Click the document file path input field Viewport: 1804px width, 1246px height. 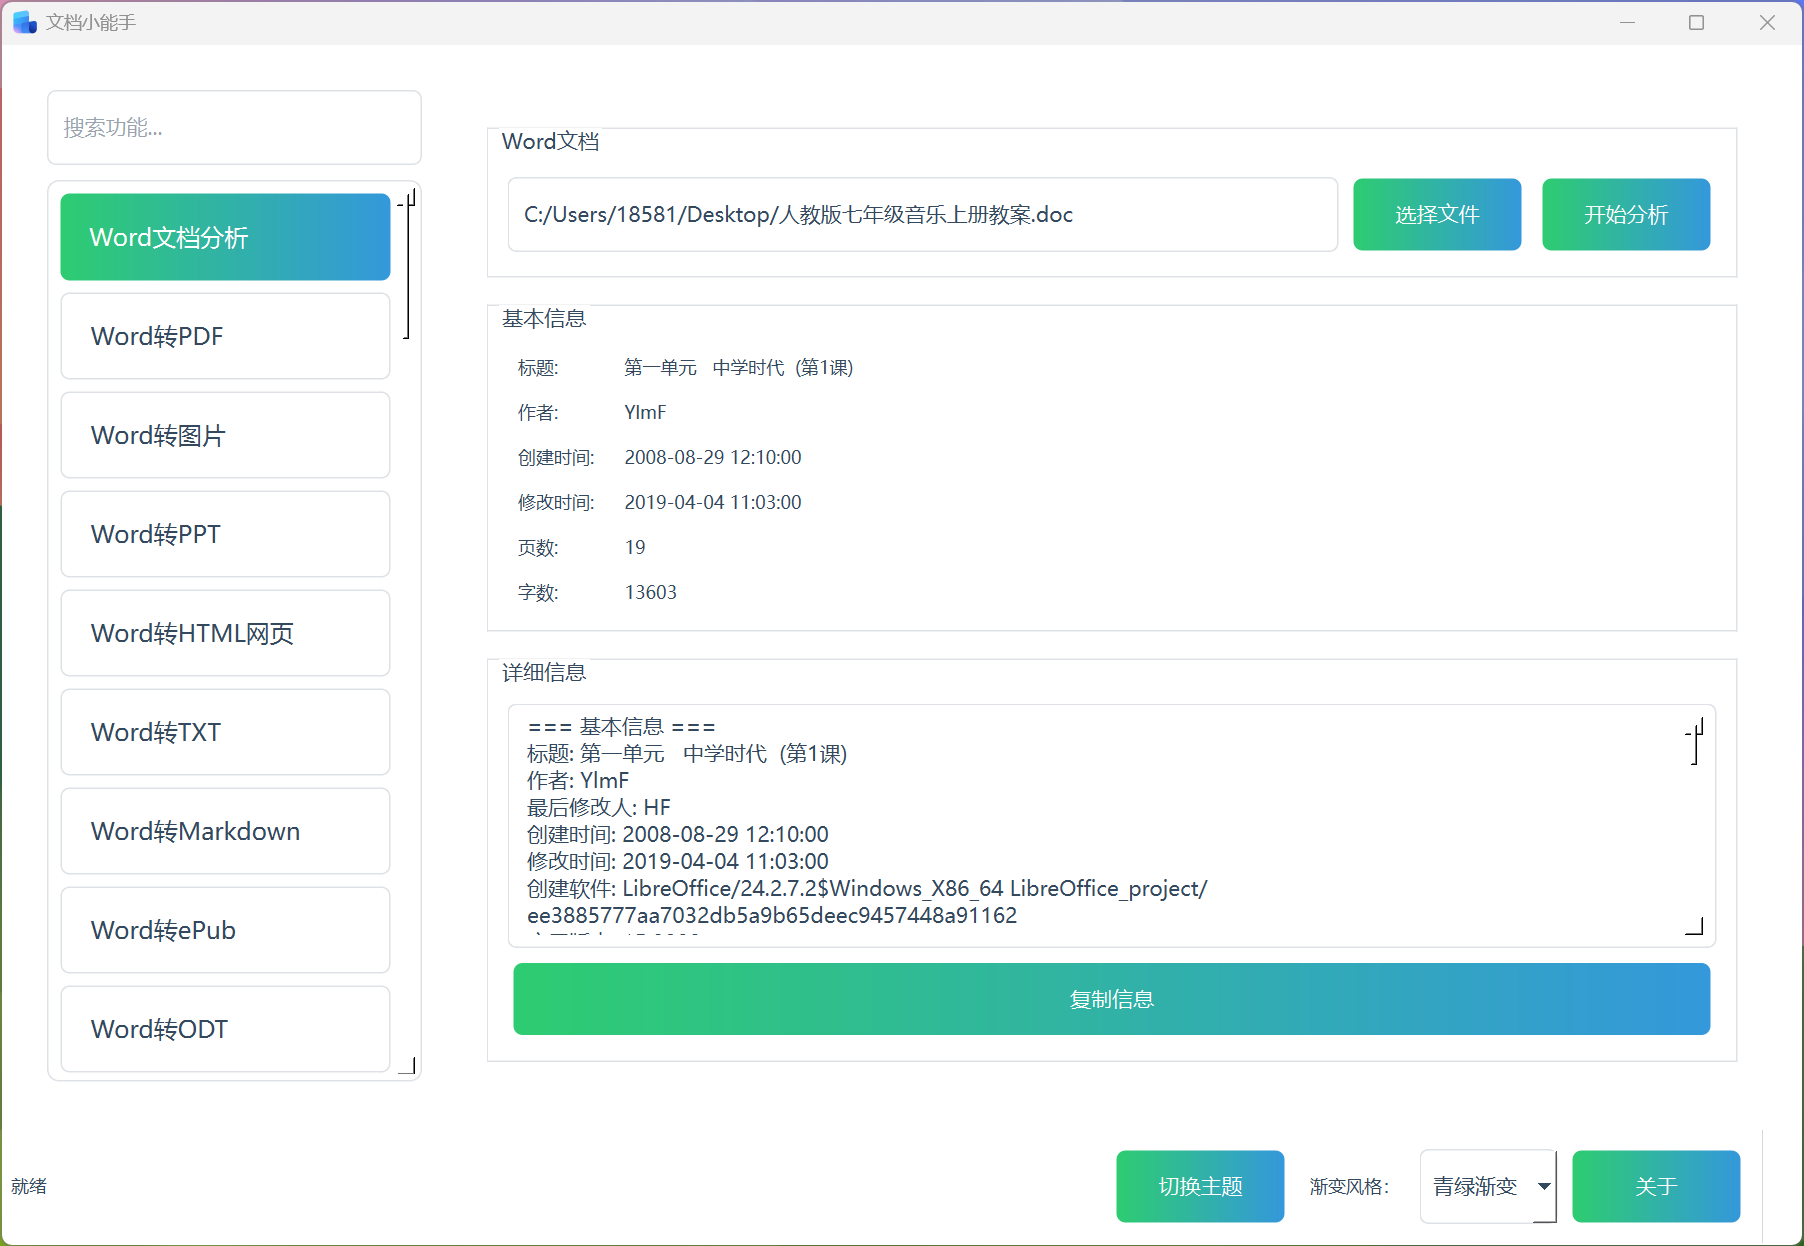(x=921, y=214)
